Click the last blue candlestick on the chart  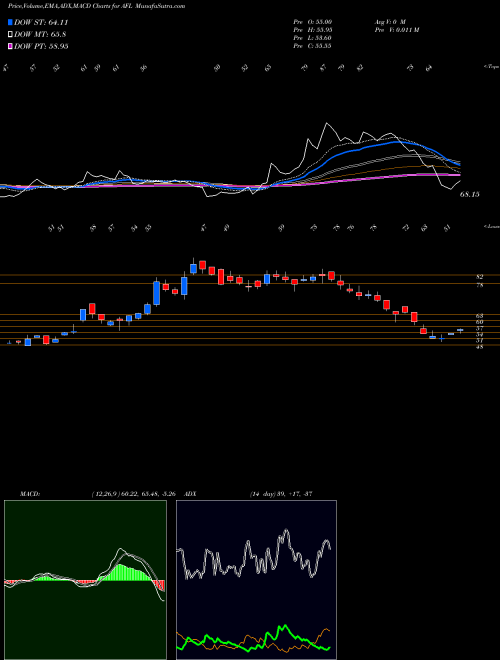(460, 330)
